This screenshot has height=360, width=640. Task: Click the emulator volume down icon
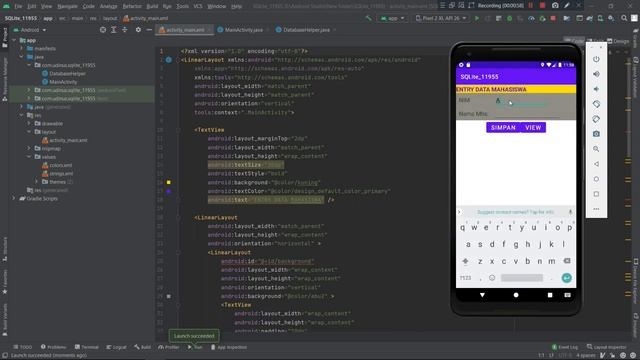point(596,89)
